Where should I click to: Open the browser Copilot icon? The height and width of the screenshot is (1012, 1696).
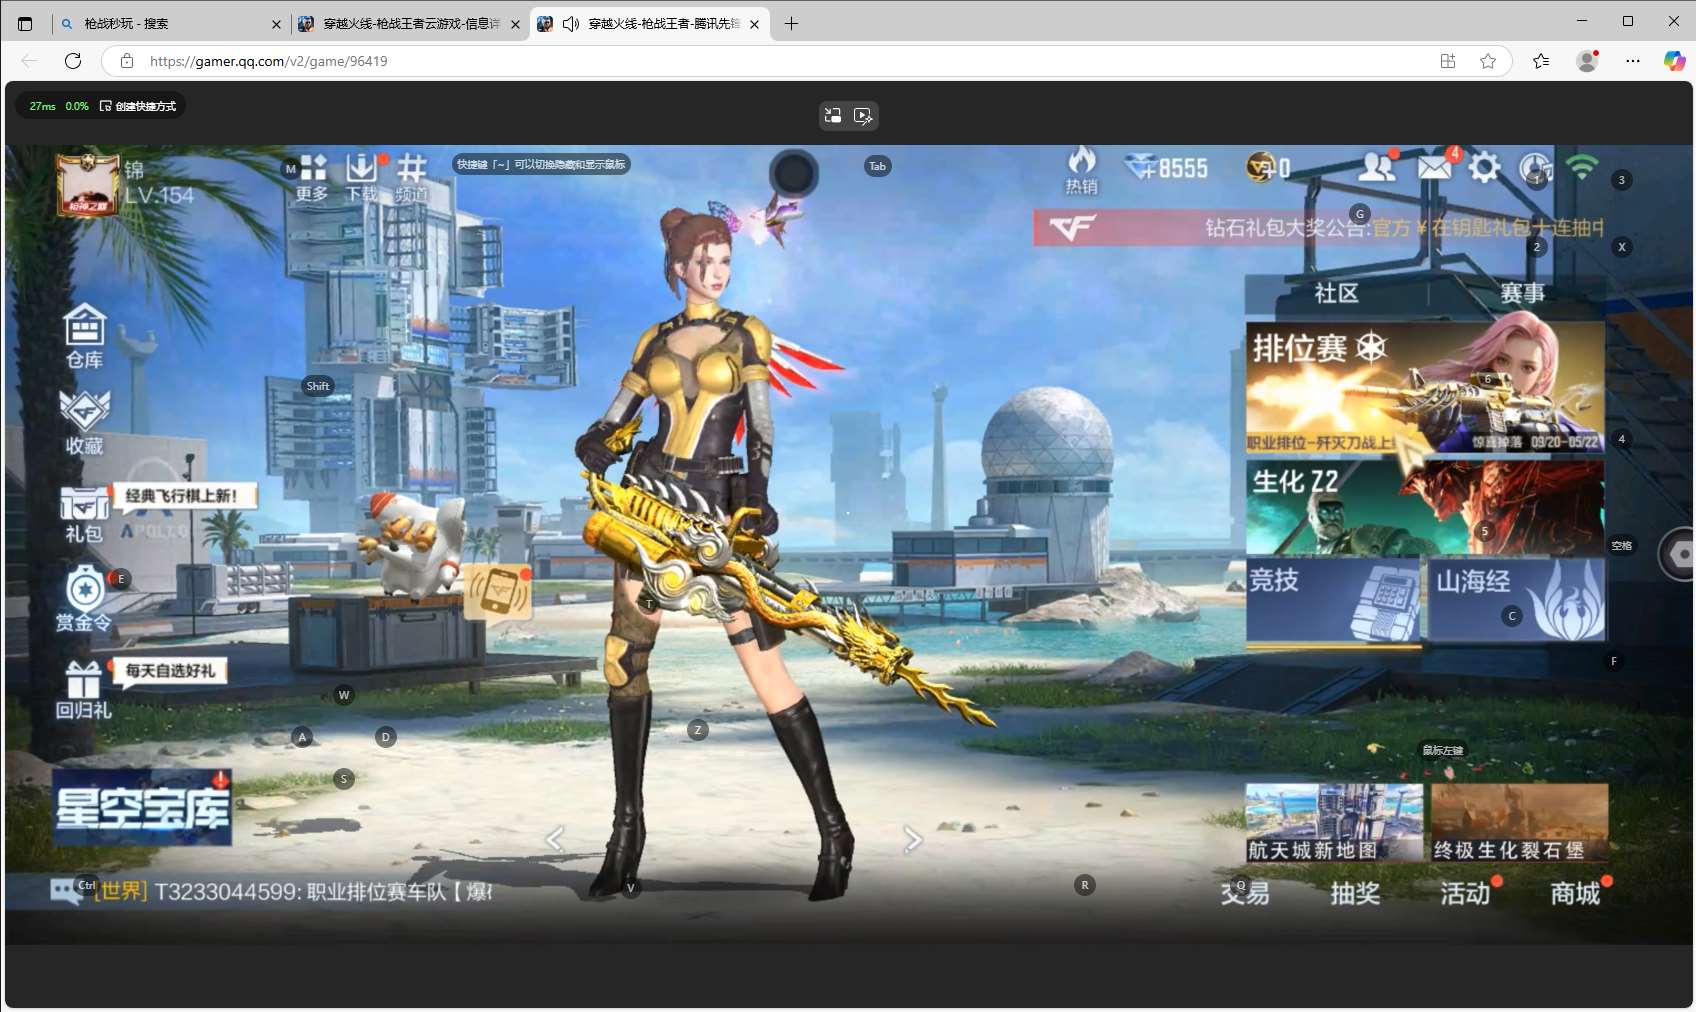[x=1674, y=61]
